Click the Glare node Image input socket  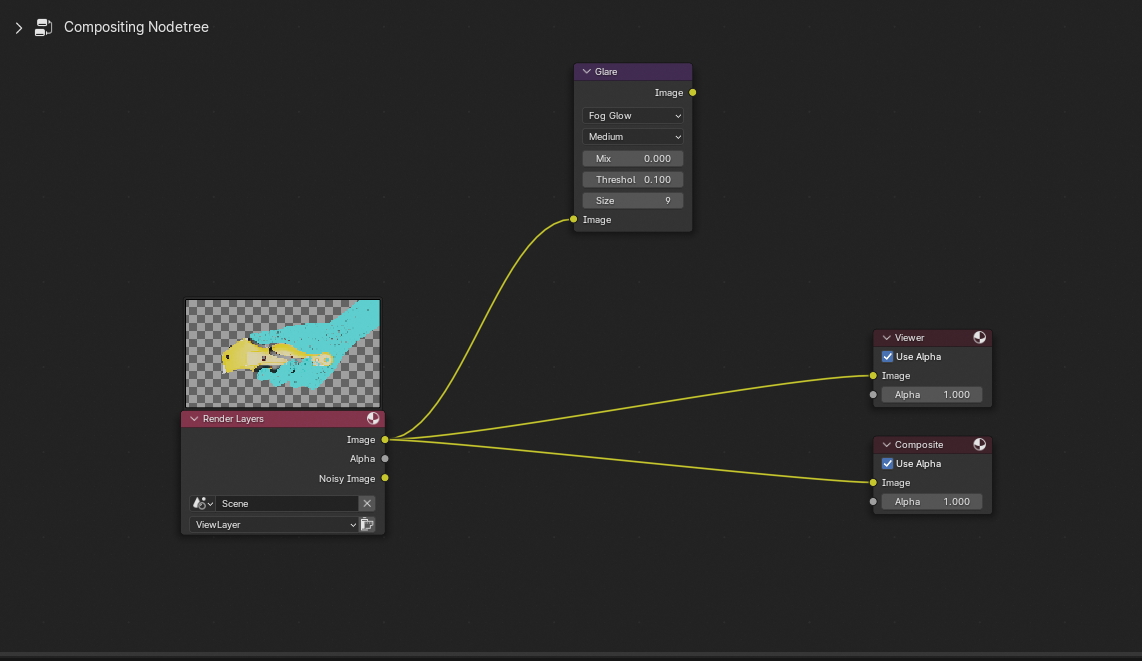point(574,219)
